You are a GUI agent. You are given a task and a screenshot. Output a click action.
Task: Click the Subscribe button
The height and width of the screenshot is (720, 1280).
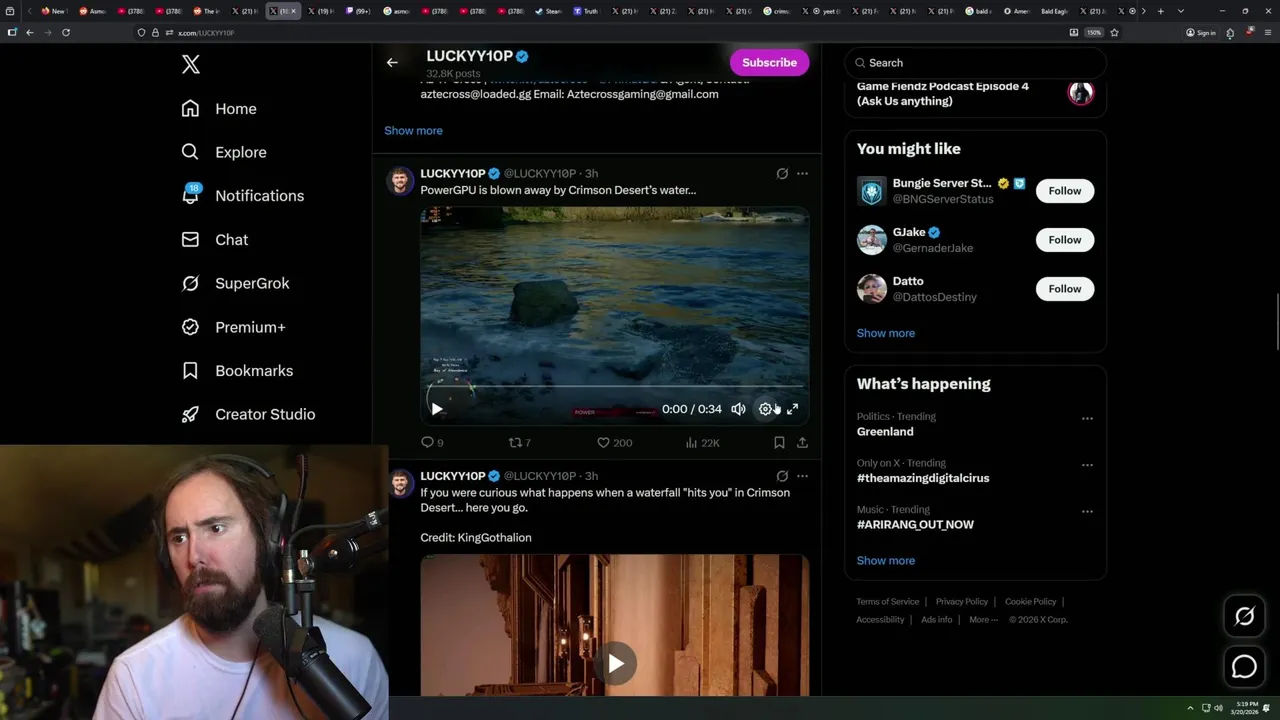769,62
